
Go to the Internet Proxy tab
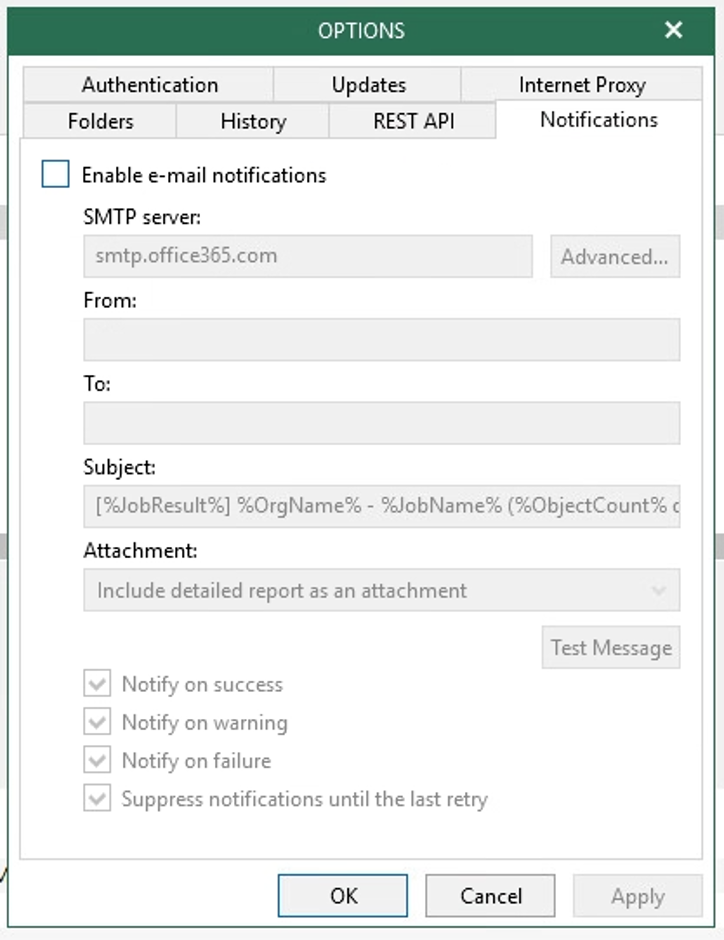coord(581,85)
